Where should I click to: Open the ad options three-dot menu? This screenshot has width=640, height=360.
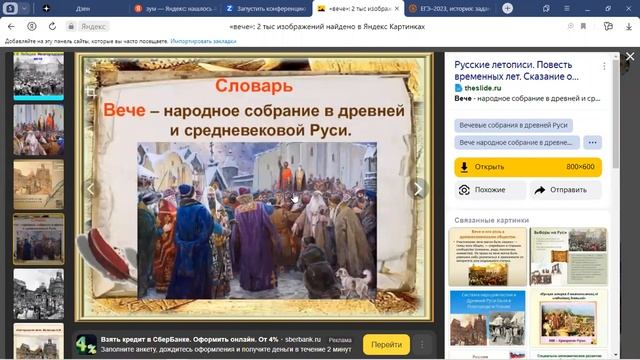[422, 344]
